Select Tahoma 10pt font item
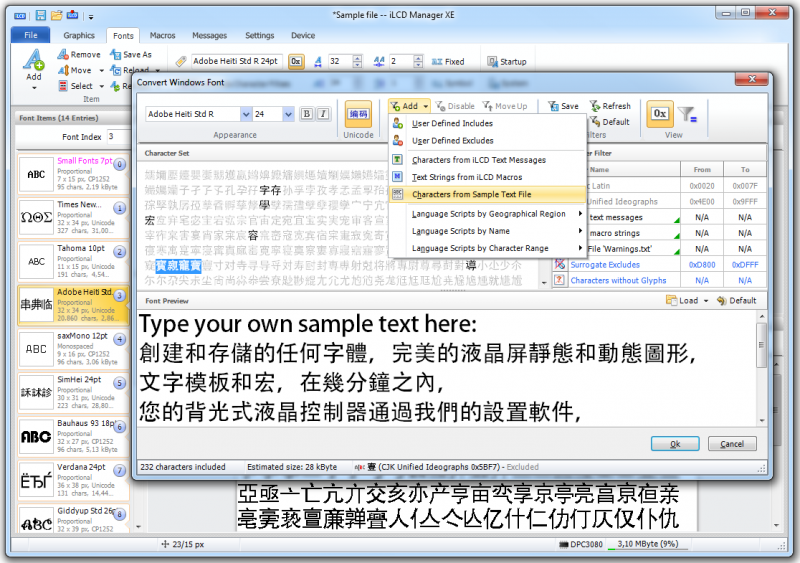Image resolution: width=800 pixels, height=563 pixels. coord(72,261)
